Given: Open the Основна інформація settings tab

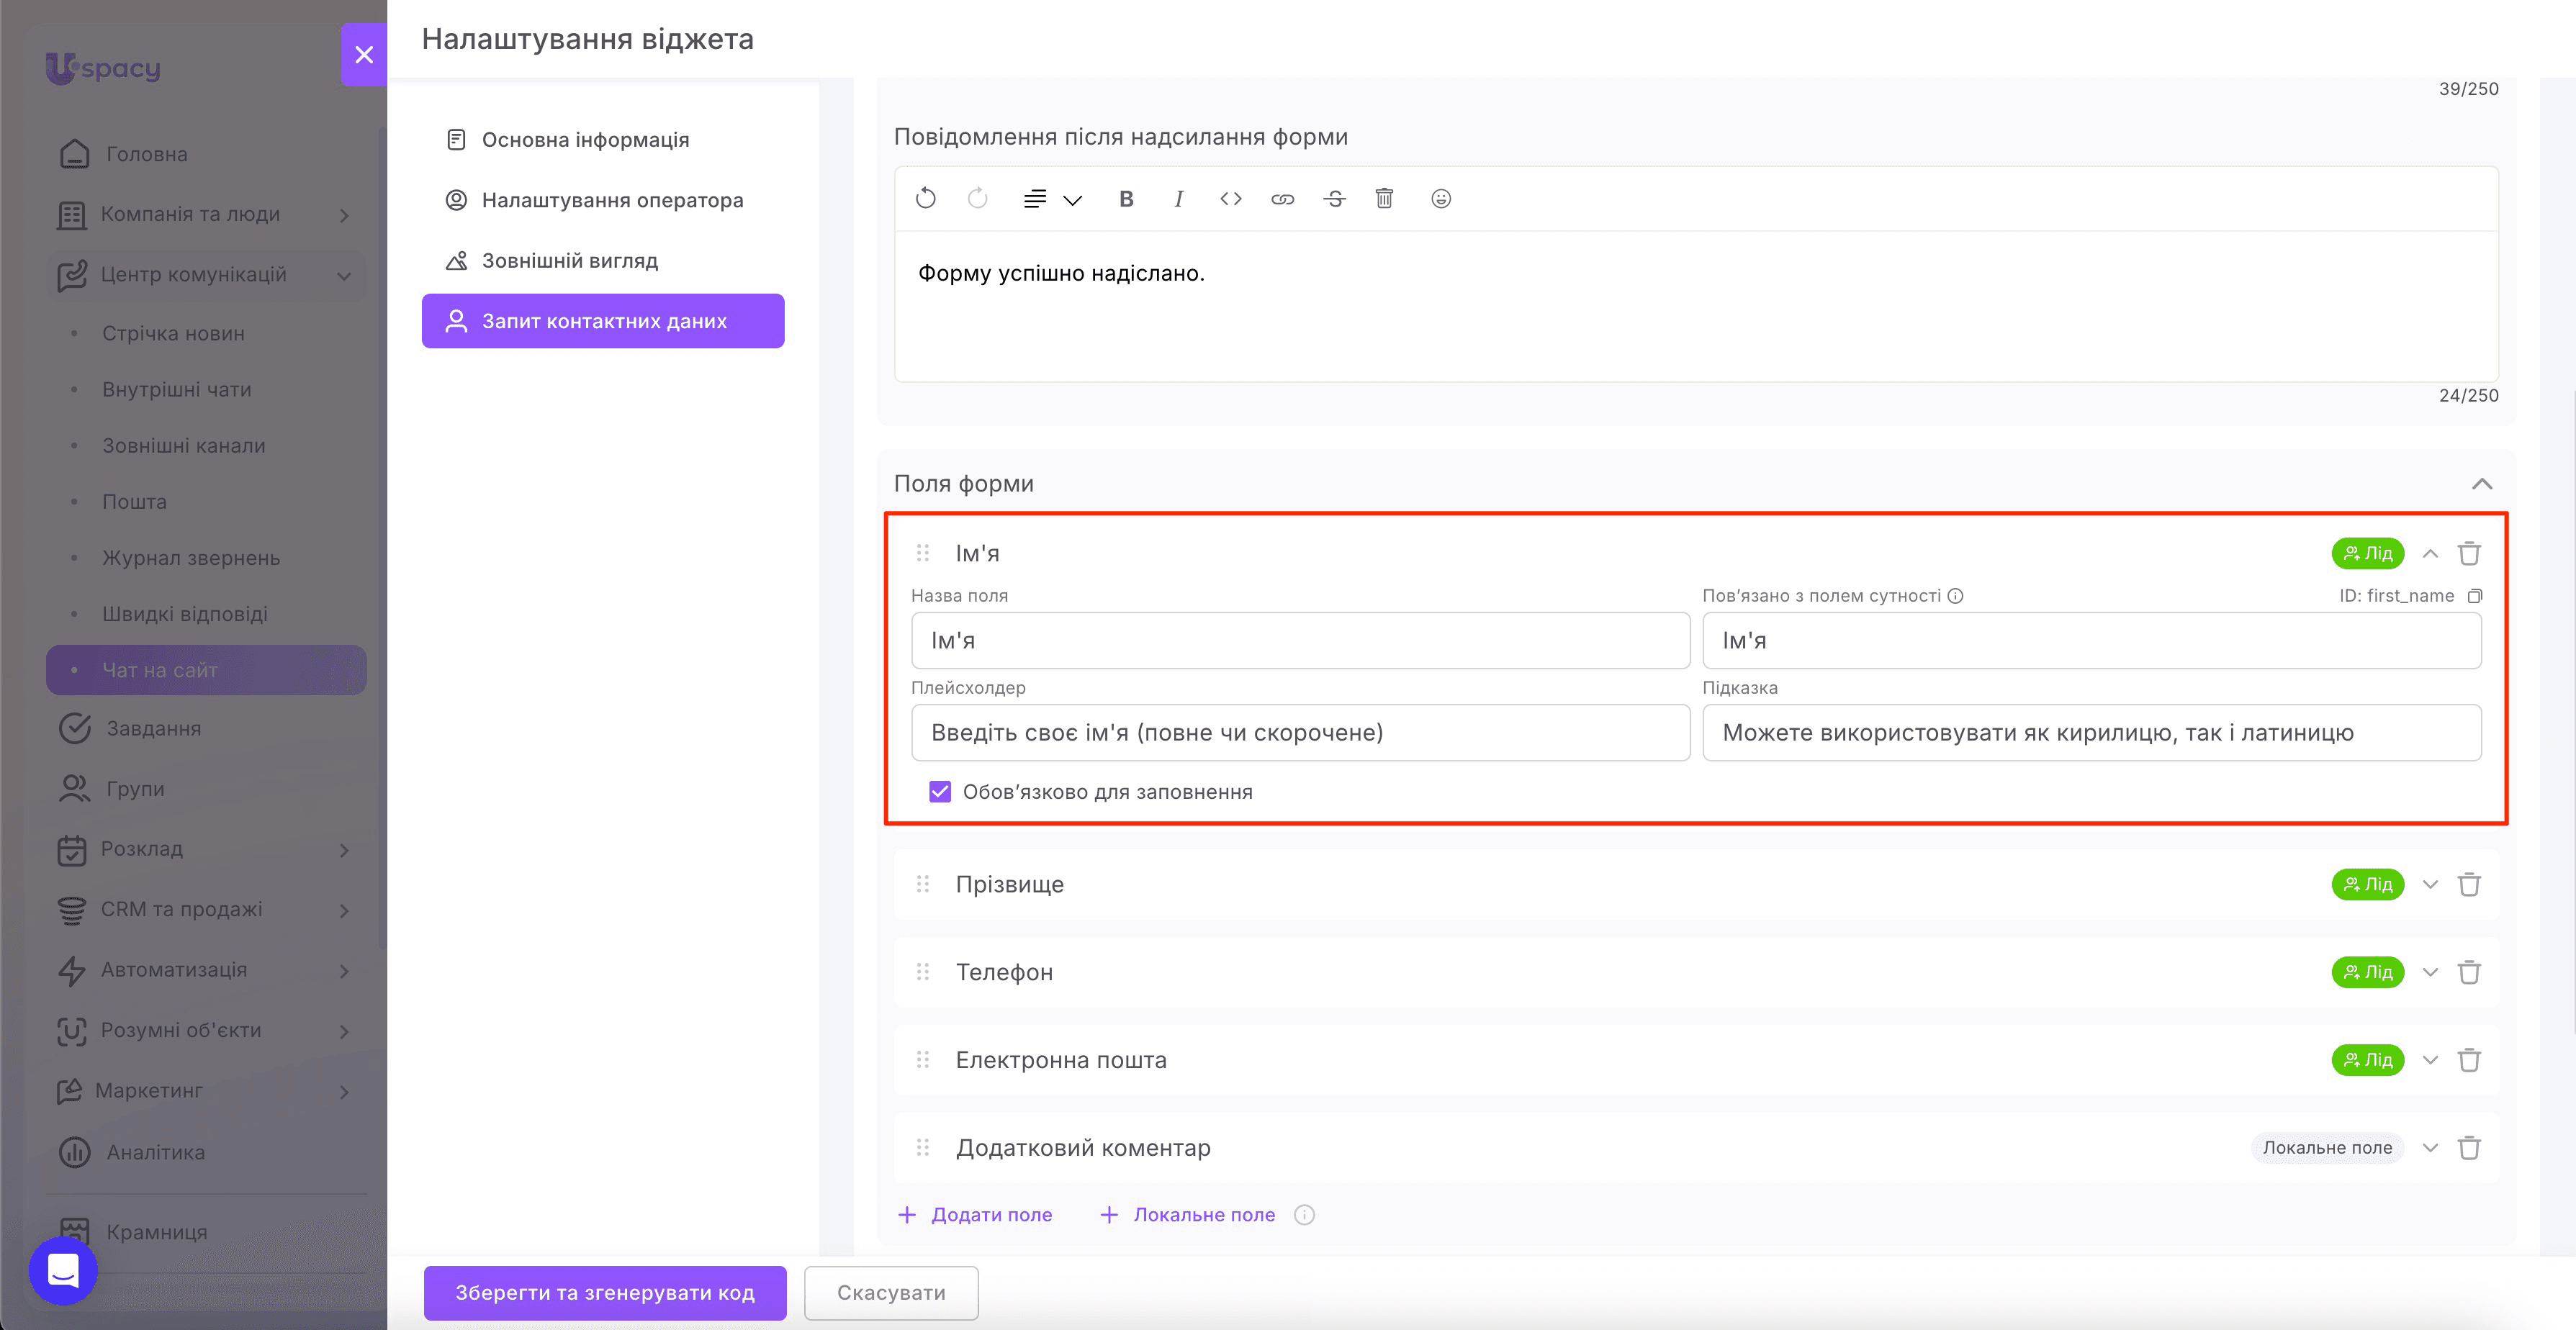Looking at the screenshot, I should (x=603, y=140).
